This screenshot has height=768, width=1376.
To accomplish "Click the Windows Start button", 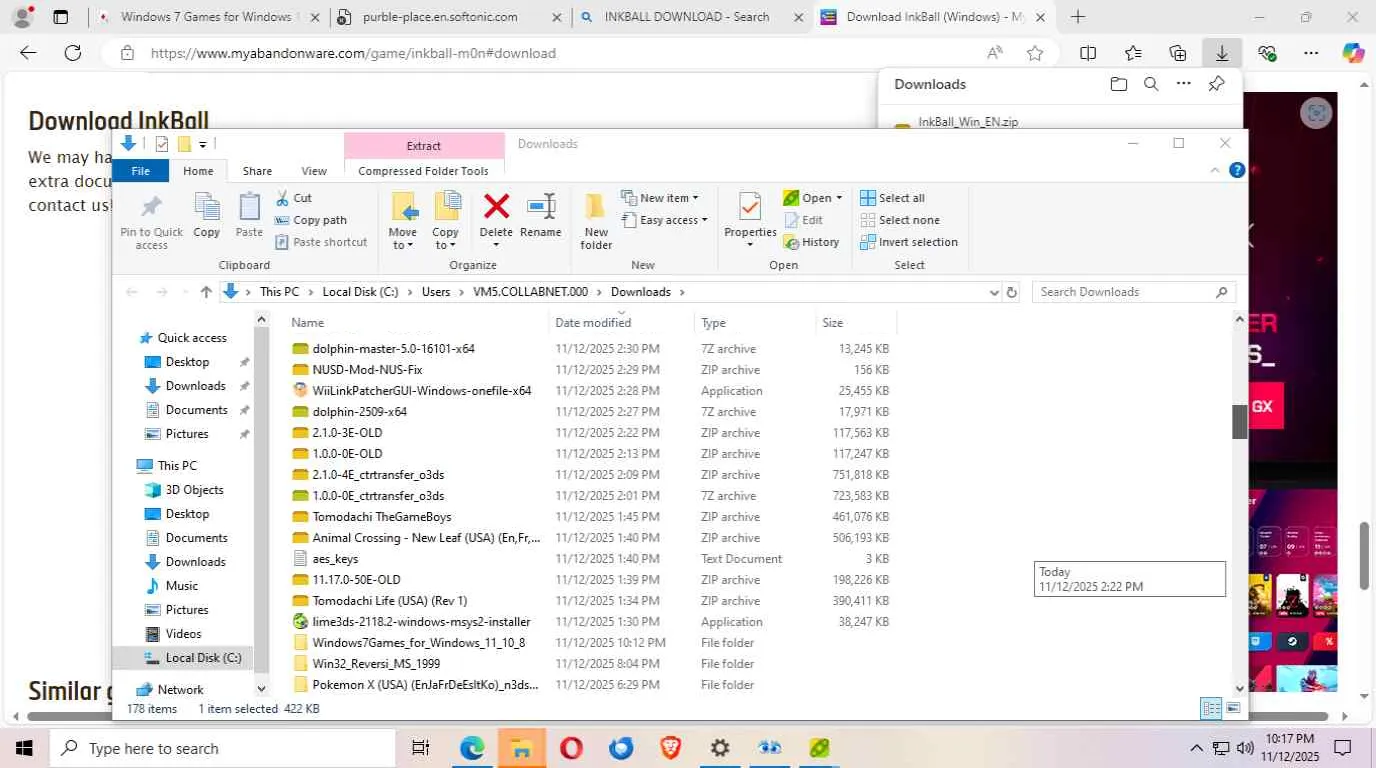I will pyautogui.click(x=24, y=748).
